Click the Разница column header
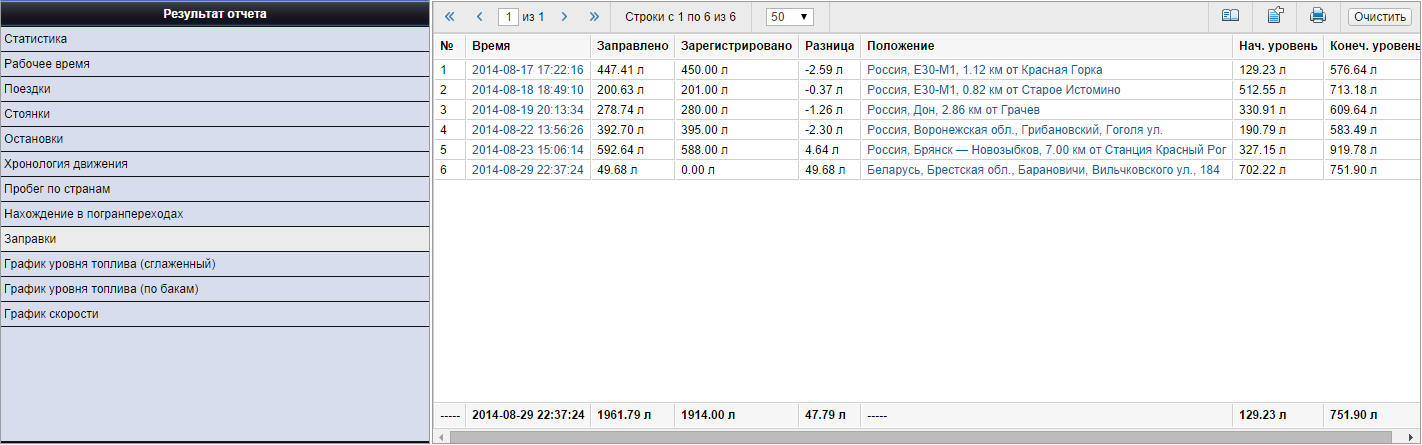Viewport: 1422px width, 445px height. pyautogui.click(x=829, y=47)
